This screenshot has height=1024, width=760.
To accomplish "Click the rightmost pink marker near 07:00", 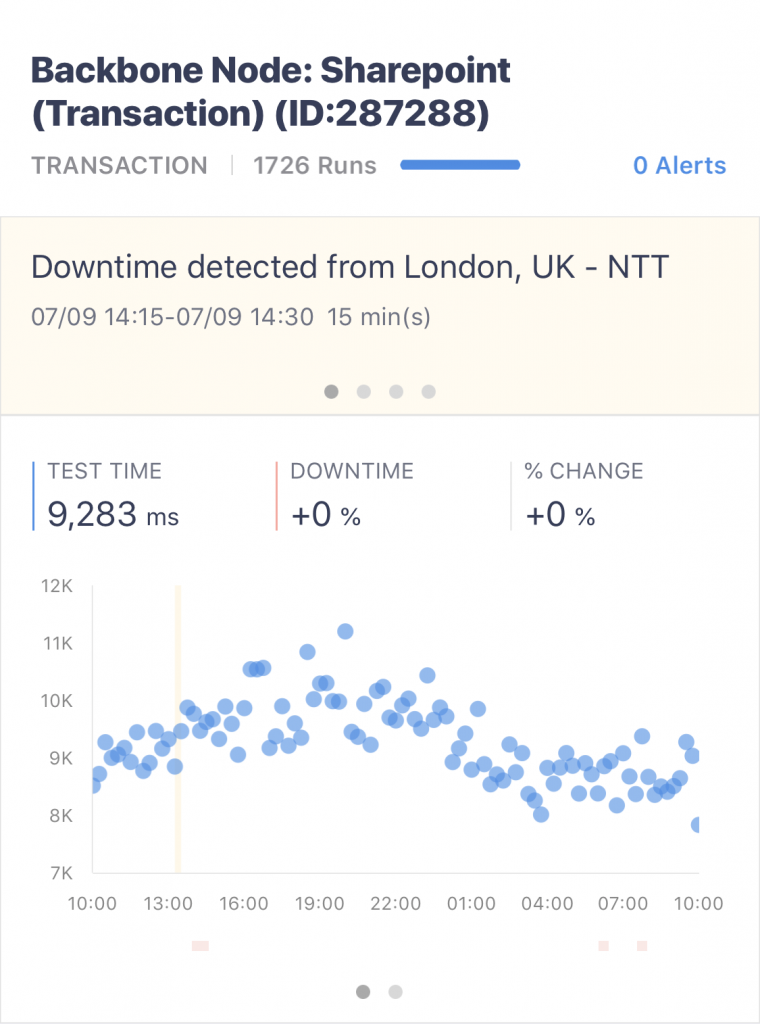I will tap(642, 946).
